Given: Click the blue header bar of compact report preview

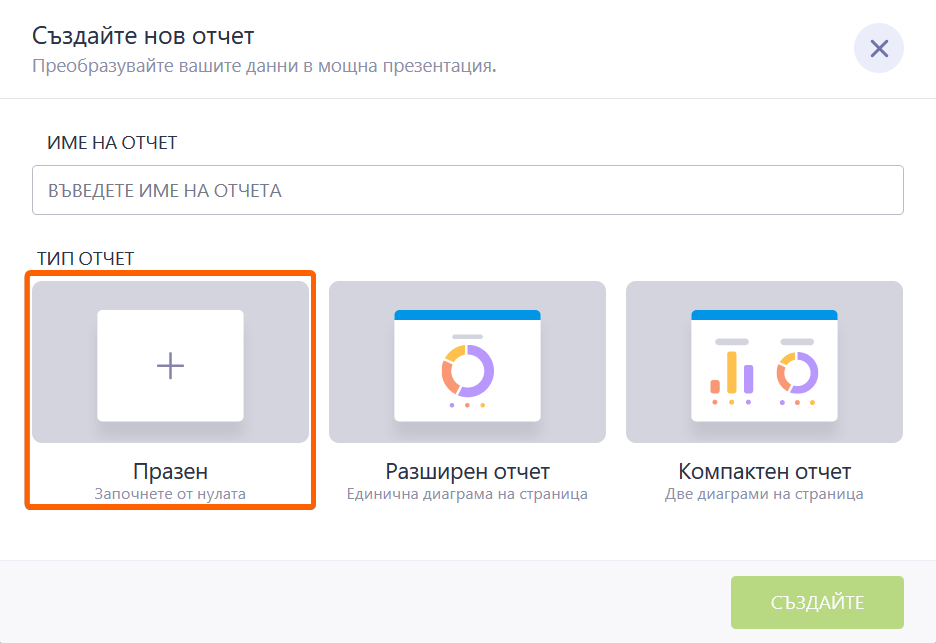Looking at the screenshot, I should point(764,315).
